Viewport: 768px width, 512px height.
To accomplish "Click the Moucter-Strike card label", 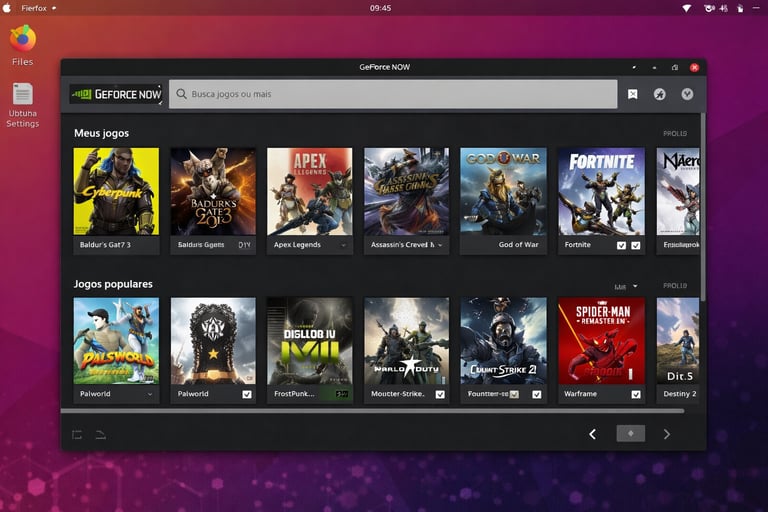I will [398, 394].
